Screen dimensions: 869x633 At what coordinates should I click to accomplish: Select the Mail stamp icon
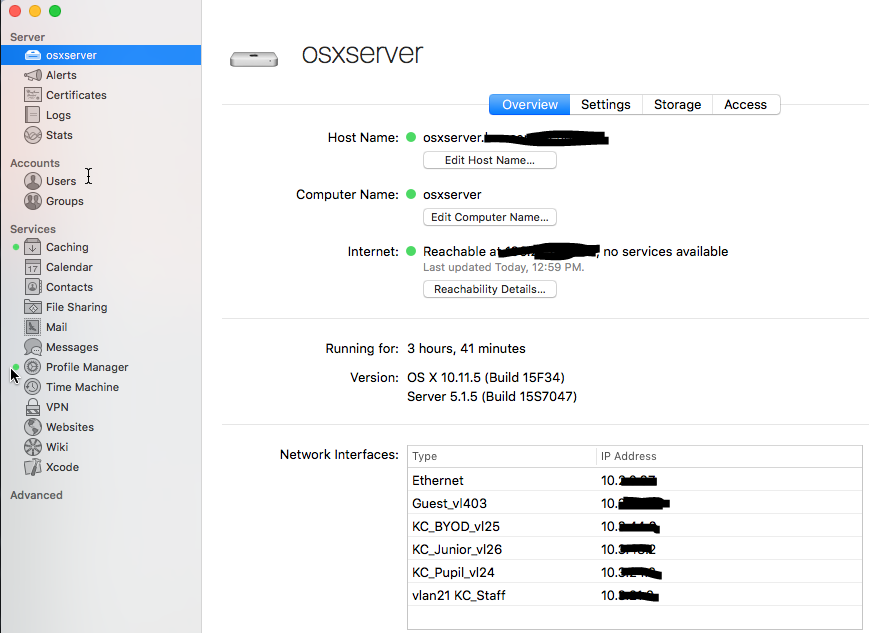(x=33, y=327)
